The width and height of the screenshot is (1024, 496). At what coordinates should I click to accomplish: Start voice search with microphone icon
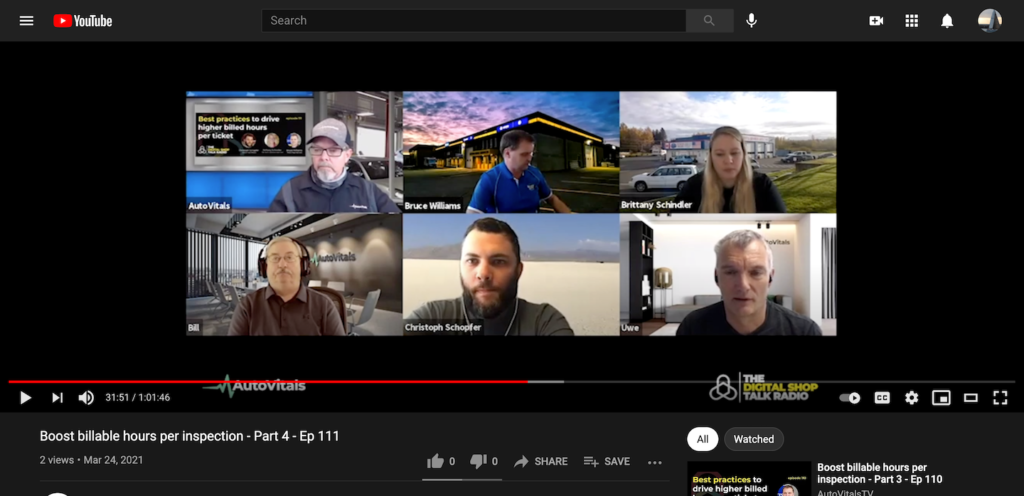pyautogui.click(x=752, y=21)
